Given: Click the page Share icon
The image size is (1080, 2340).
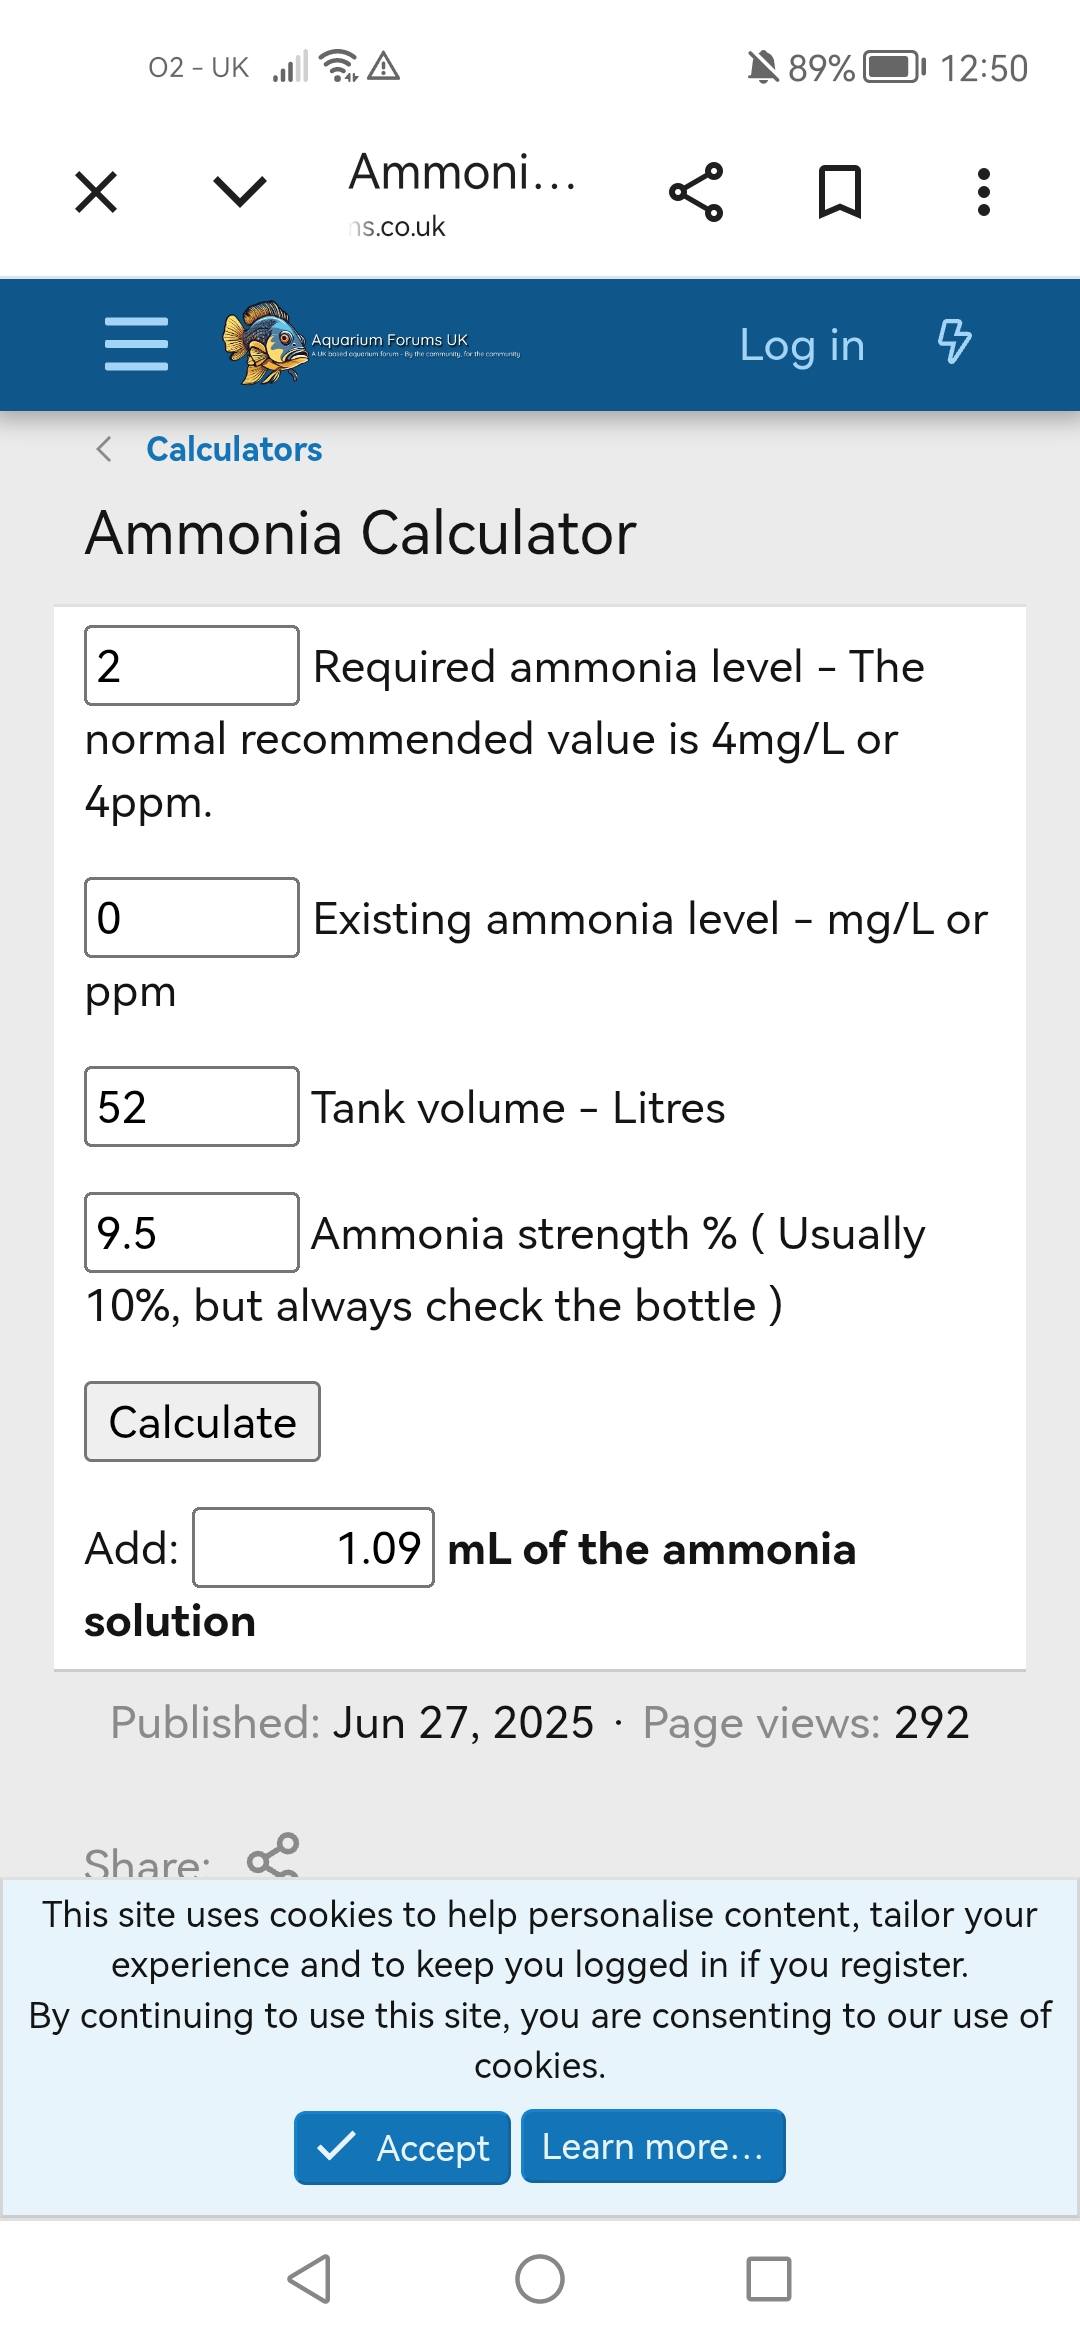Looking at the screenshot, I should [x=273, y=1856].
